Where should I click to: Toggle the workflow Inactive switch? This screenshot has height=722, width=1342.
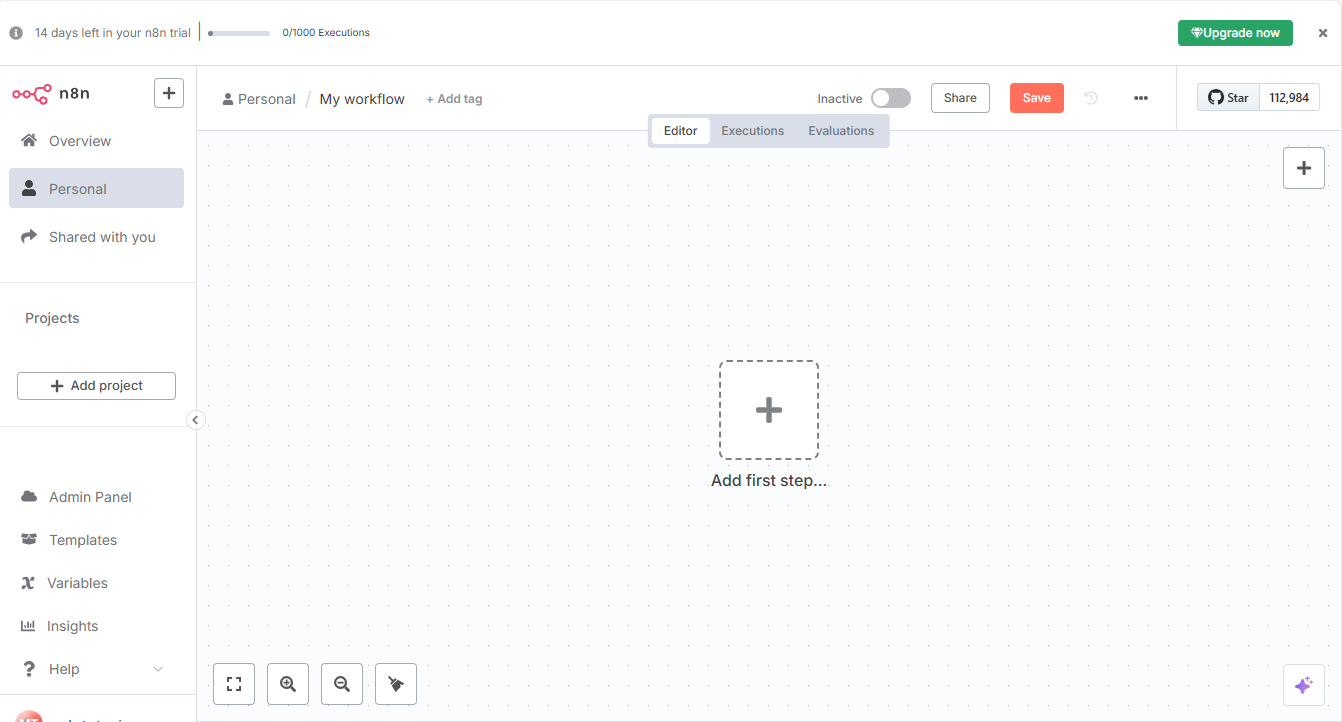(x=891, y=98)
